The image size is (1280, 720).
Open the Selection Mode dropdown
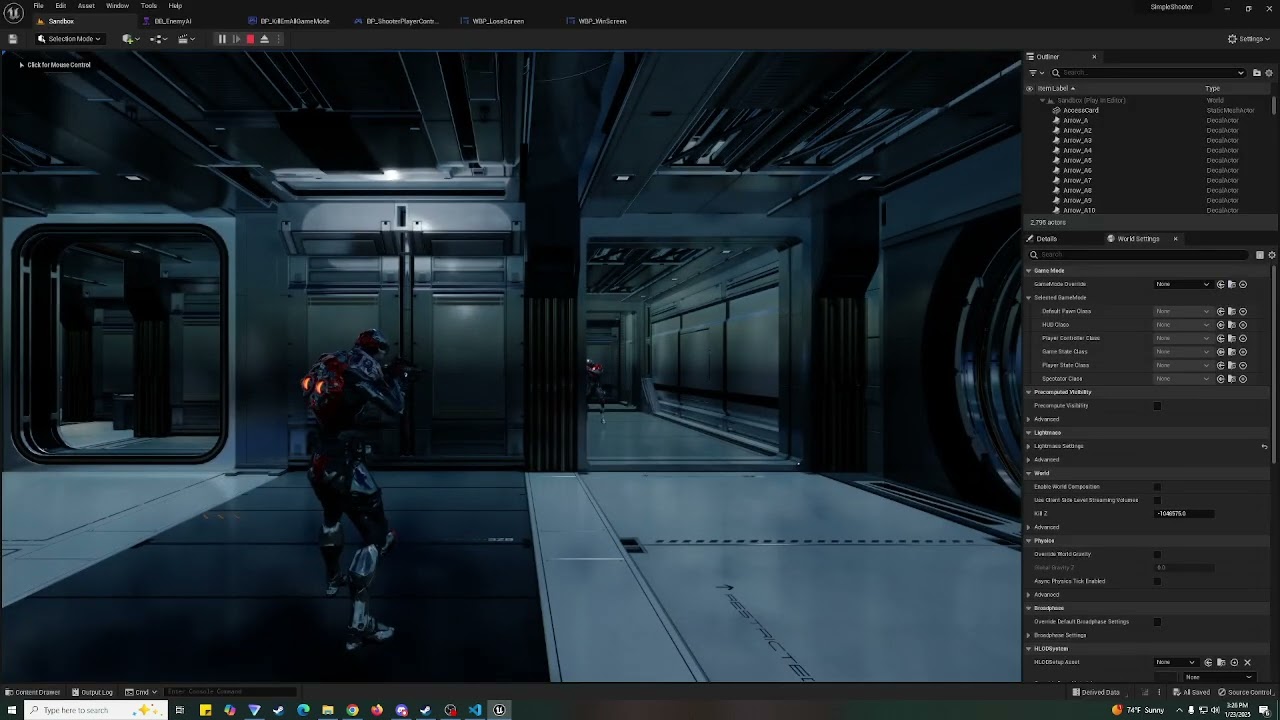tap(69, 39)
